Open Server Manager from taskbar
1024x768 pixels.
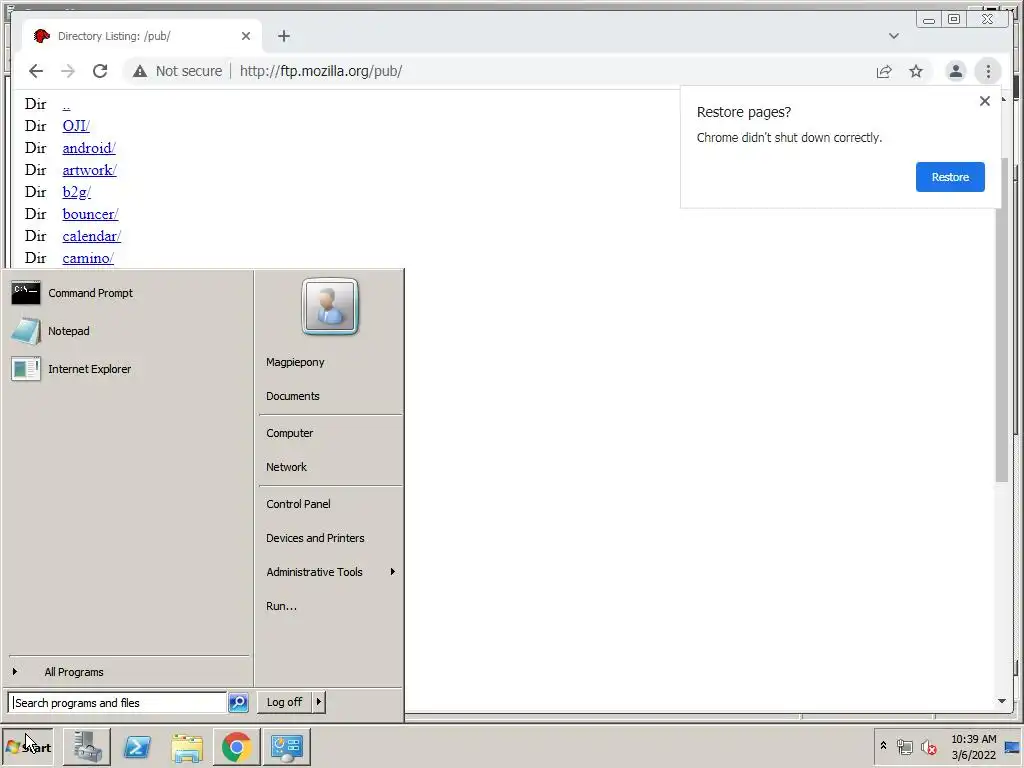[x=87, y=747]
